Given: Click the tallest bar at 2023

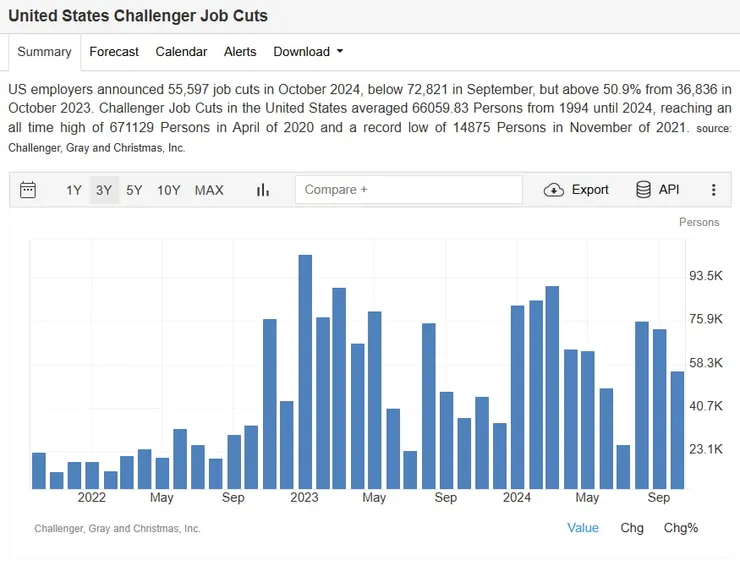Looking at the screenshot, I should [305, 370].
